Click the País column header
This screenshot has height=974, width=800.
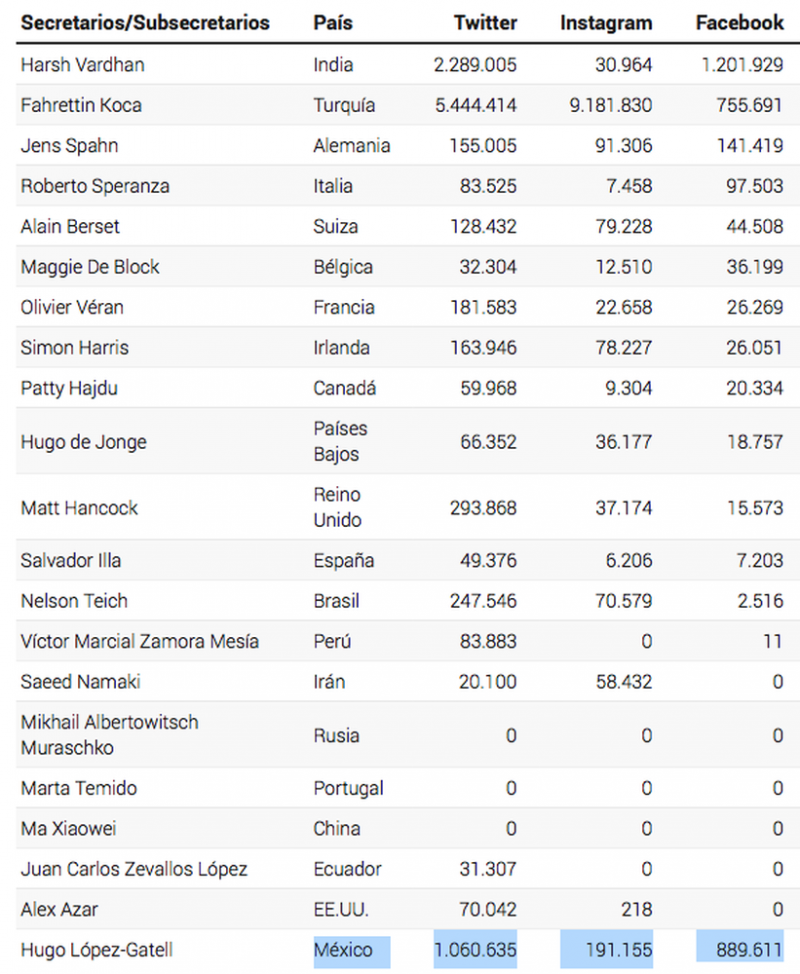[x=333, y=22]
